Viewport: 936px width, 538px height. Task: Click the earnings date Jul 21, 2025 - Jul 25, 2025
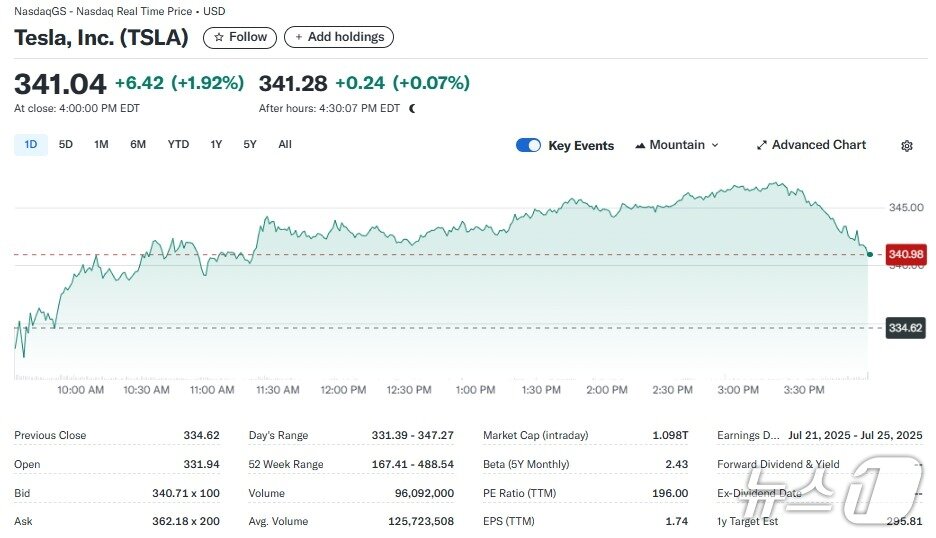click(x=855, y=435)
